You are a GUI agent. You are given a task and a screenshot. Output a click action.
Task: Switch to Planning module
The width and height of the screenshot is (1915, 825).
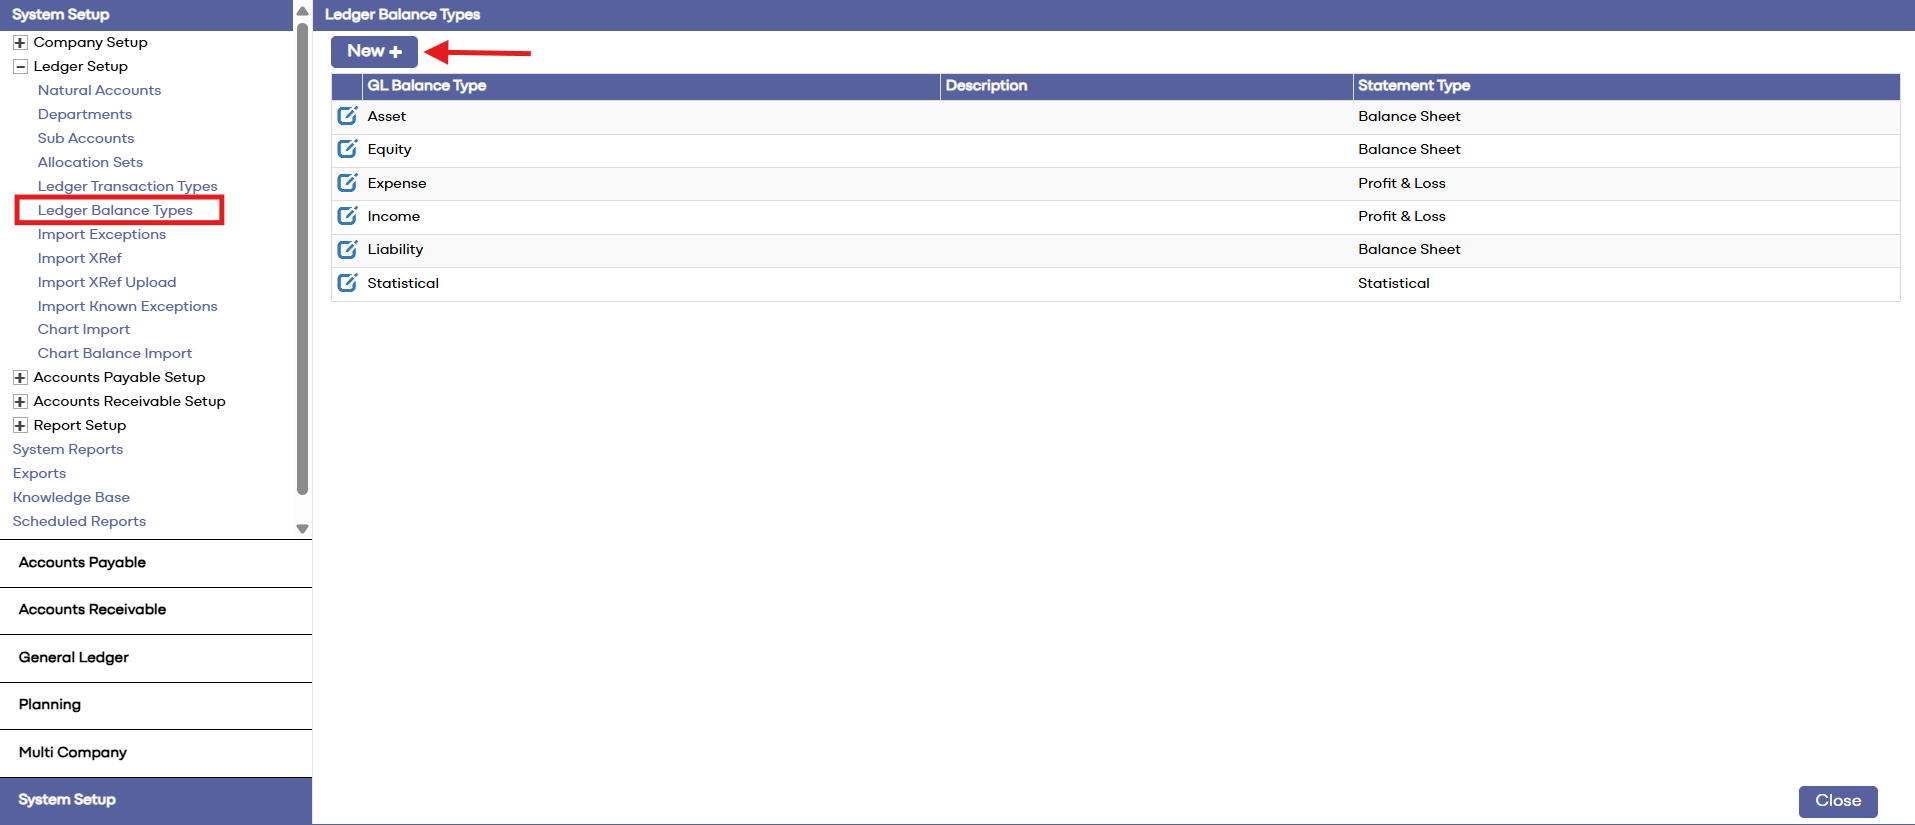click(x=156, y=705)
